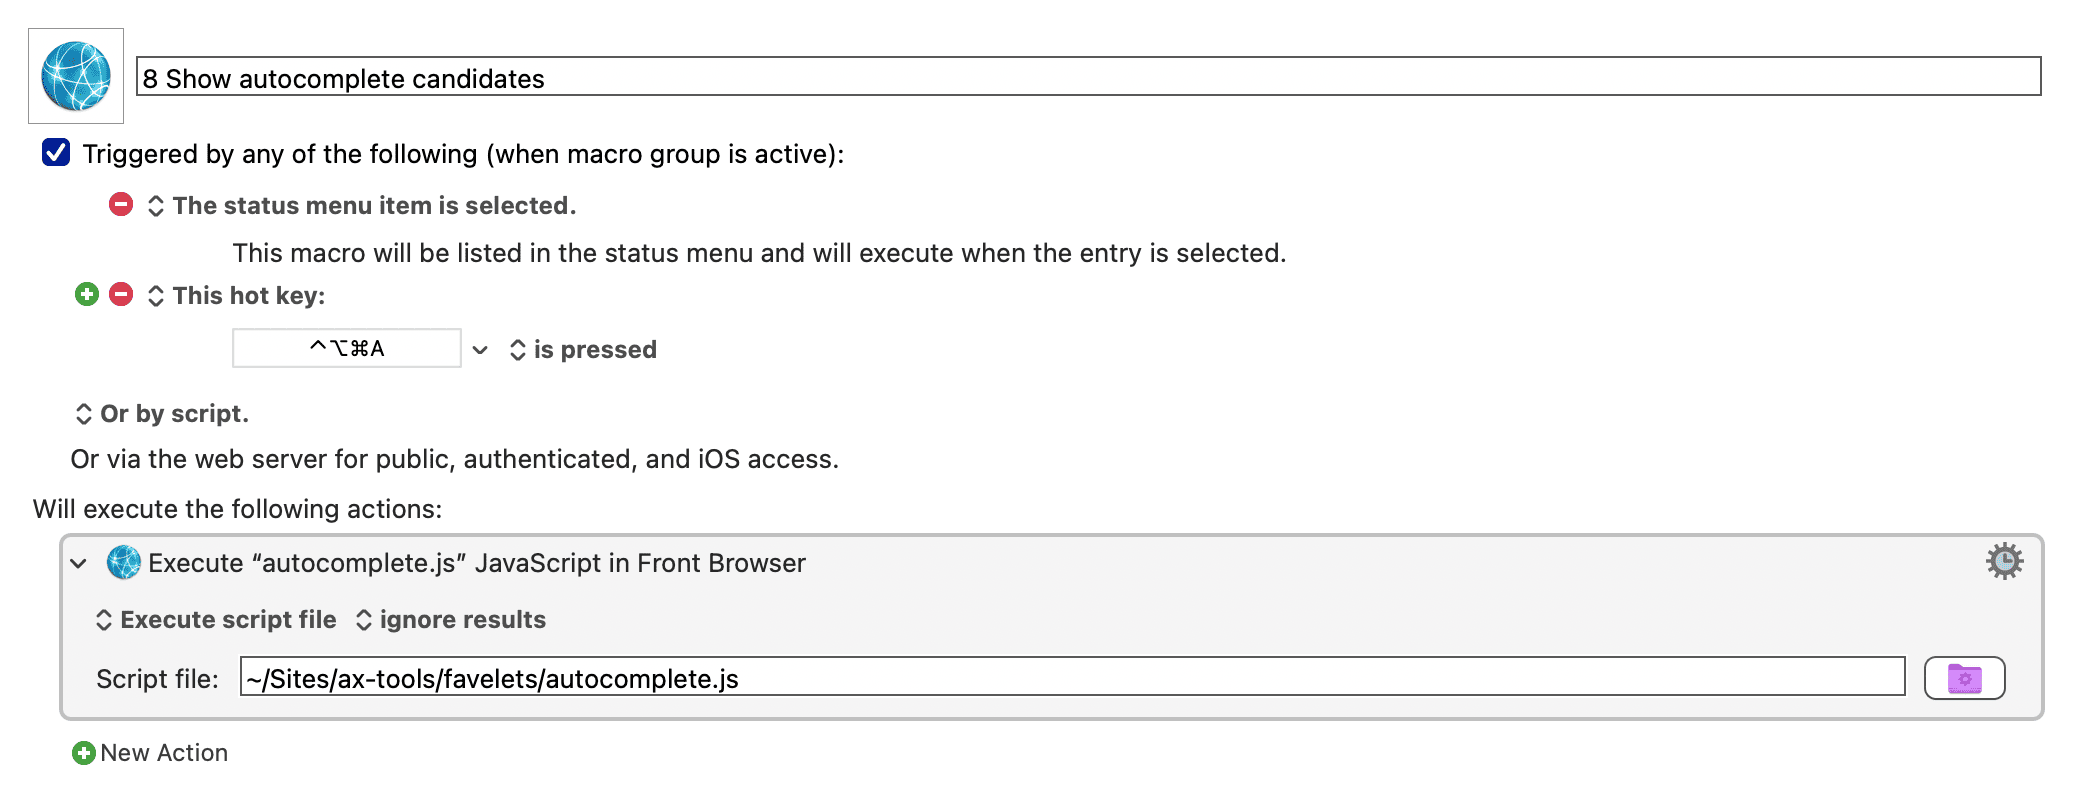Click New Action to add an action
The image size is (2080, 786).
[x=164, y=752]
